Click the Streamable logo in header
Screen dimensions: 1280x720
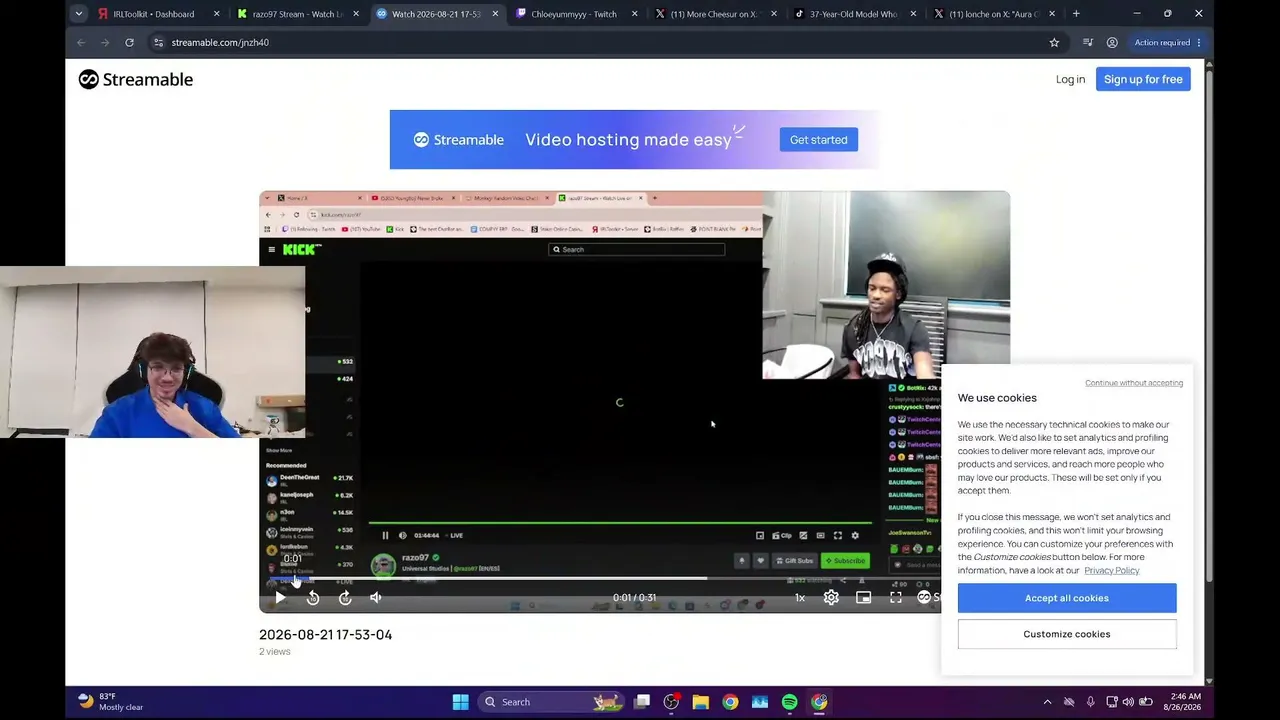point(136,79)
